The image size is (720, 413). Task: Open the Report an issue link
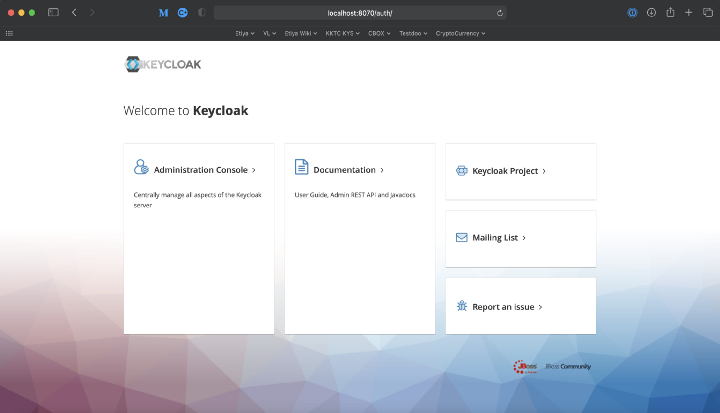coord(503,307)
